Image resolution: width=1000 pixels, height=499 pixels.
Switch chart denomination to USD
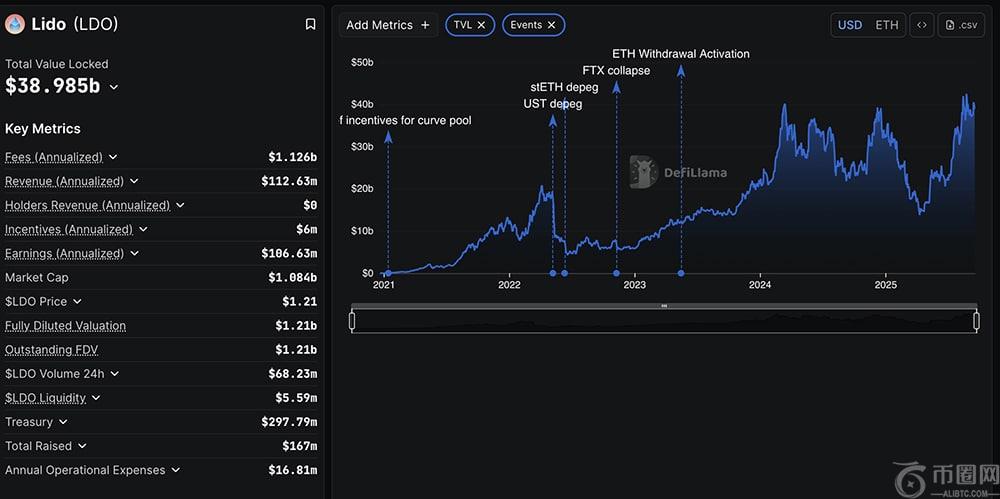(x=850, y=25)
